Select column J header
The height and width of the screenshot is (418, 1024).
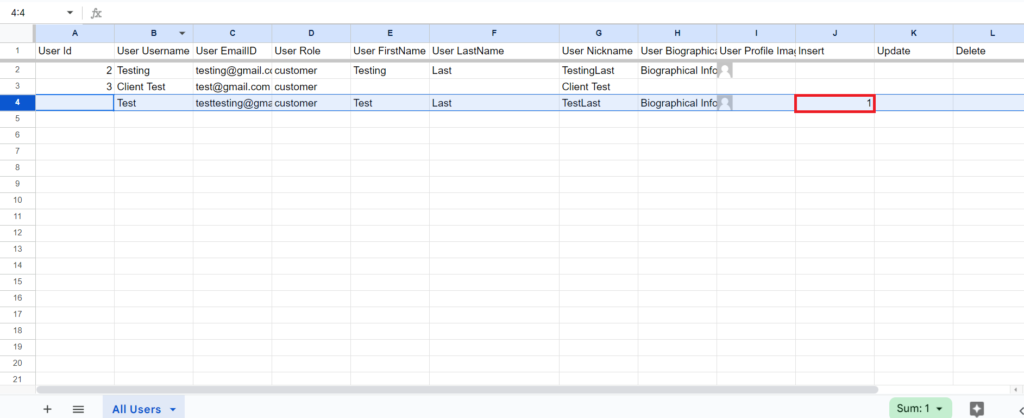(835, 33)
